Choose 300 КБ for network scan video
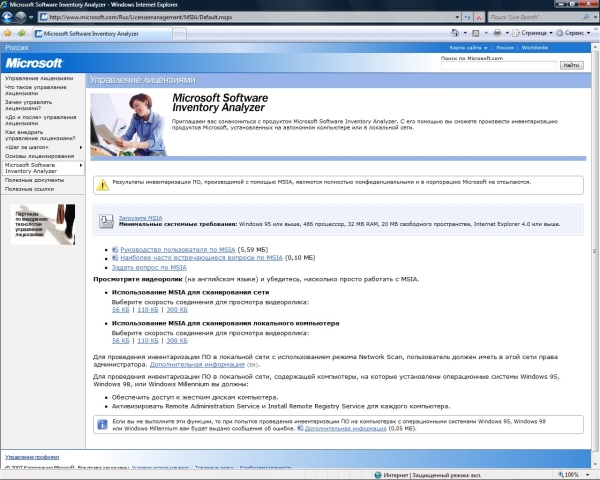The height and width of the screenshot is (480, 600). click(x=177, y=310)
